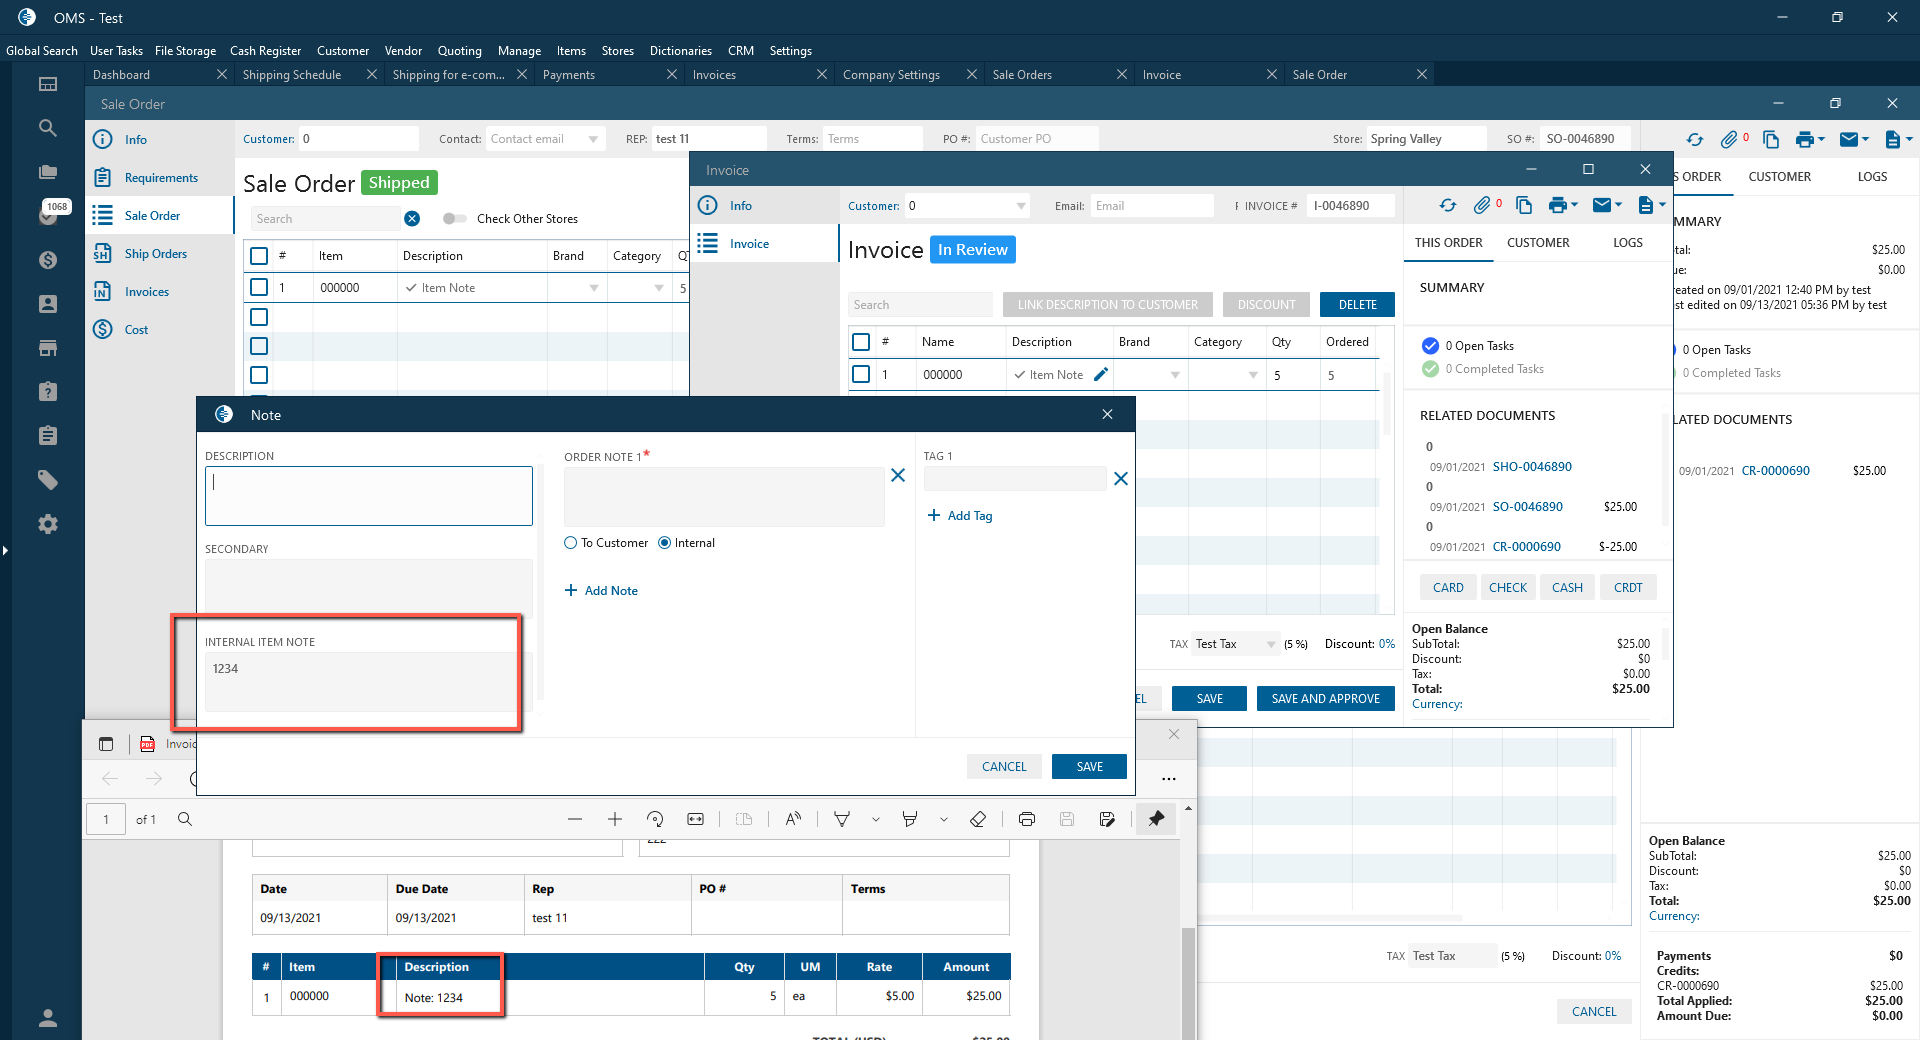Clear the Sale Order search field with X icon
The height and width of the screenshot is (1040, 1920).
(412, 219)
